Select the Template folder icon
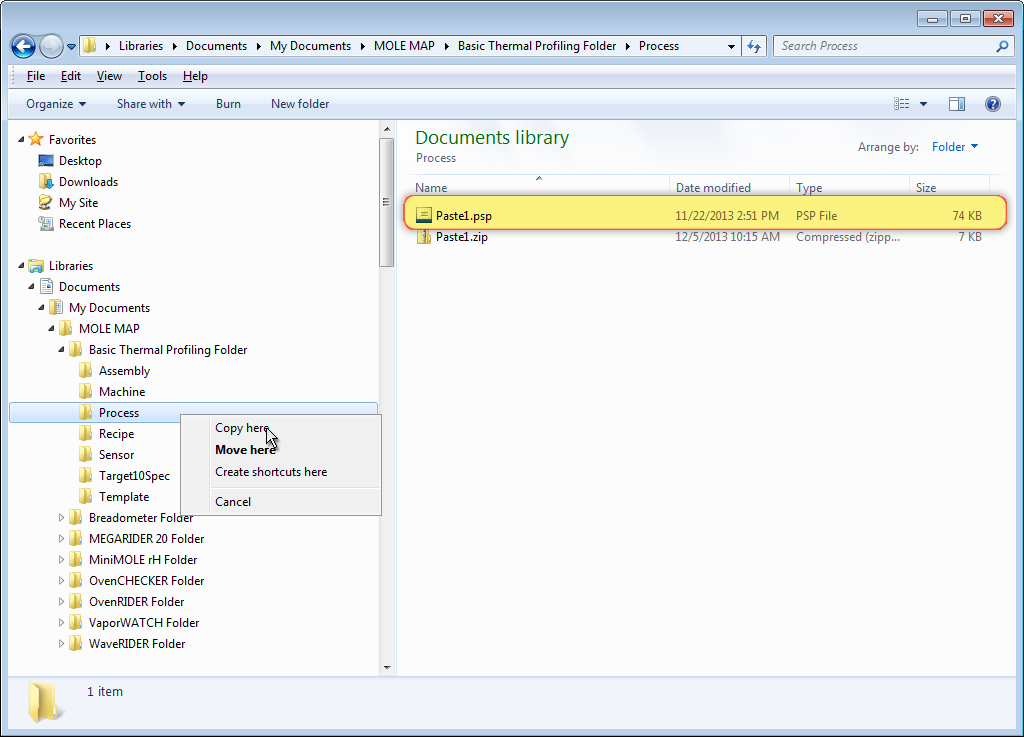The image size is (1024, 737). click(86, 497)
